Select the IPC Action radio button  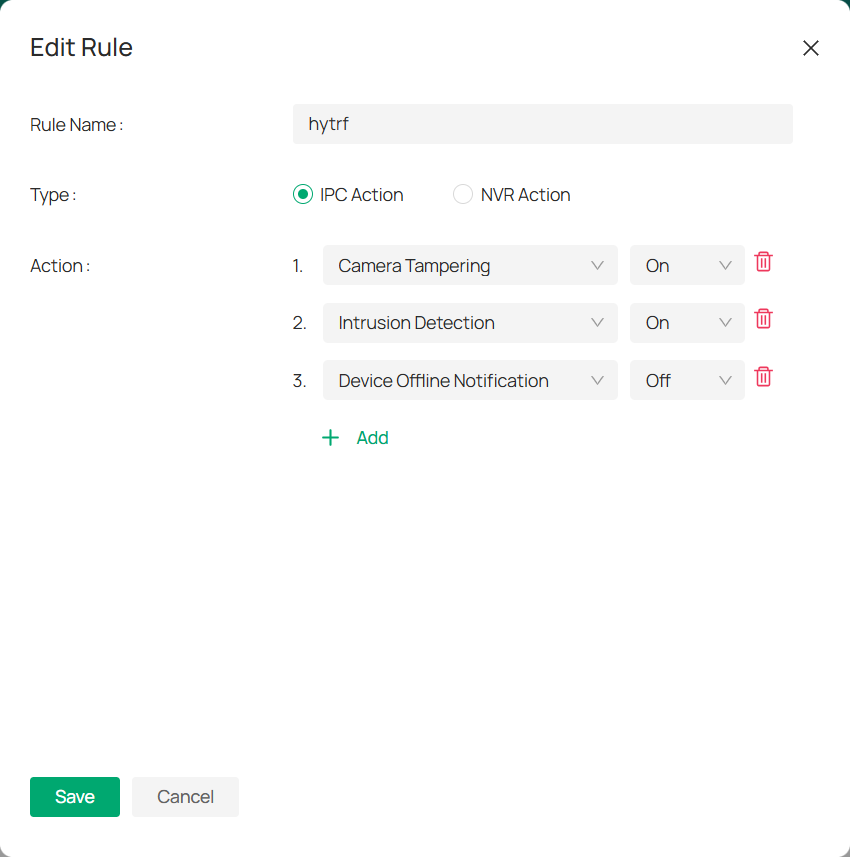(302, 194)
